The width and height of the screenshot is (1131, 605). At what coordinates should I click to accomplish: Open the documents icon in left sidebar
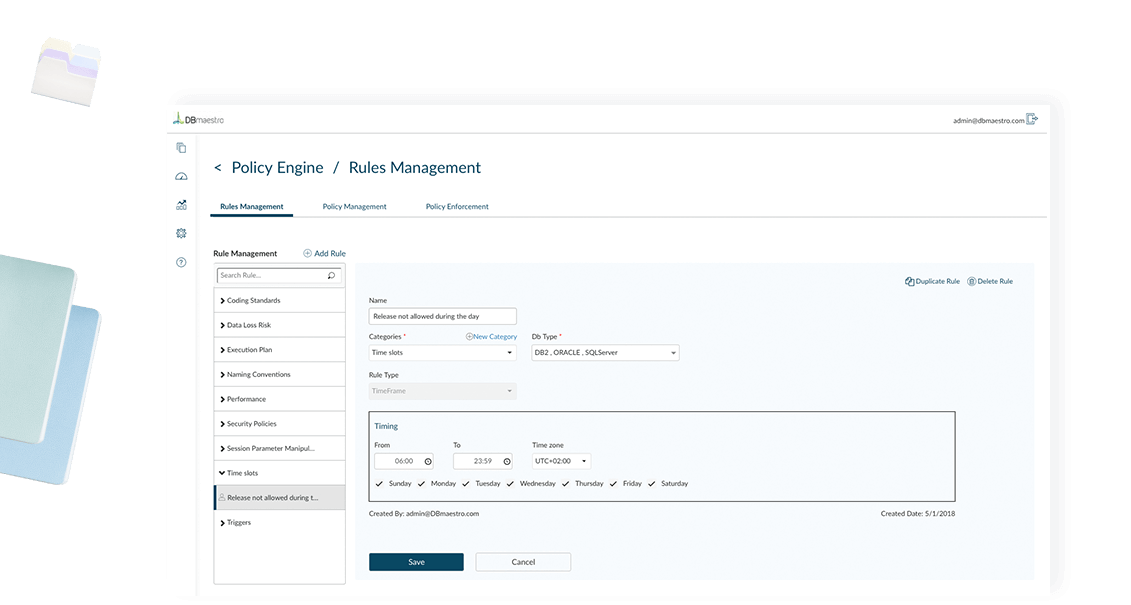click(x=181, y=148)
